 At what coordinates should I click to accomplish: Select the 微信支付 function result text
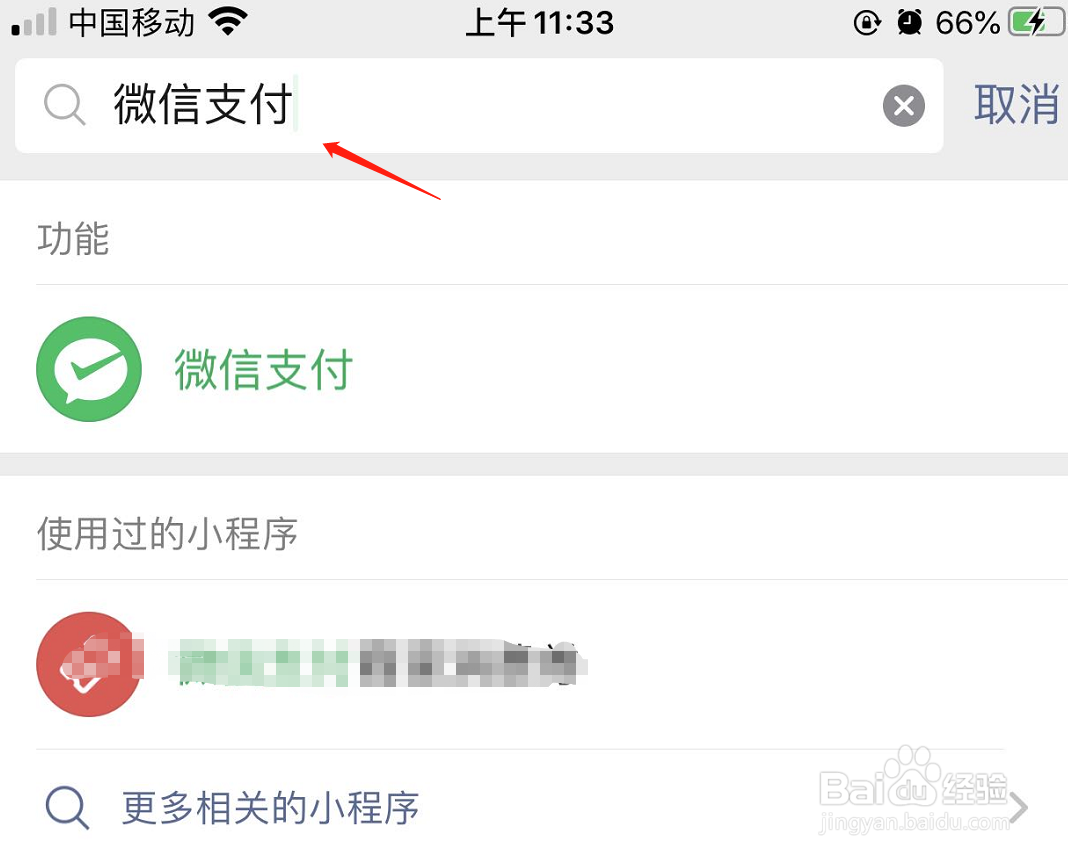(264, 369)
